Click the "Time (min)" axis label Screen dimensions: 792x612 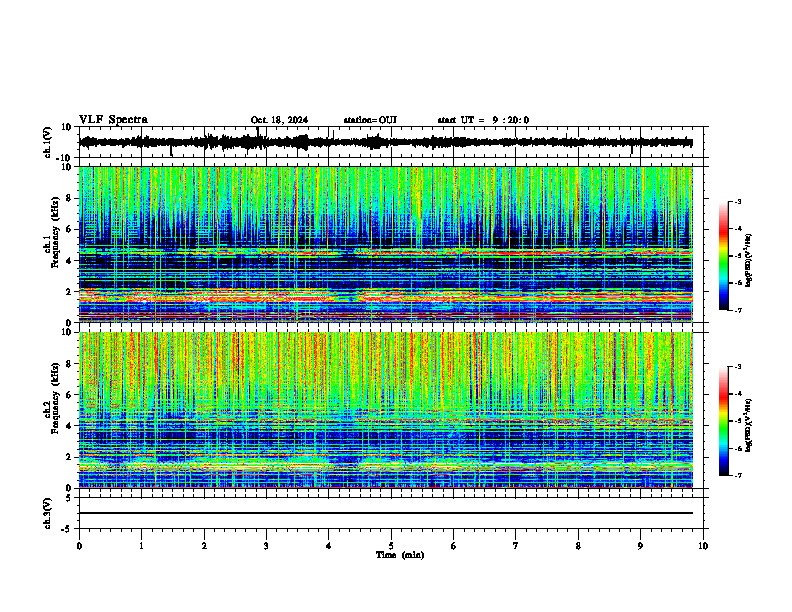click(400, 555)
